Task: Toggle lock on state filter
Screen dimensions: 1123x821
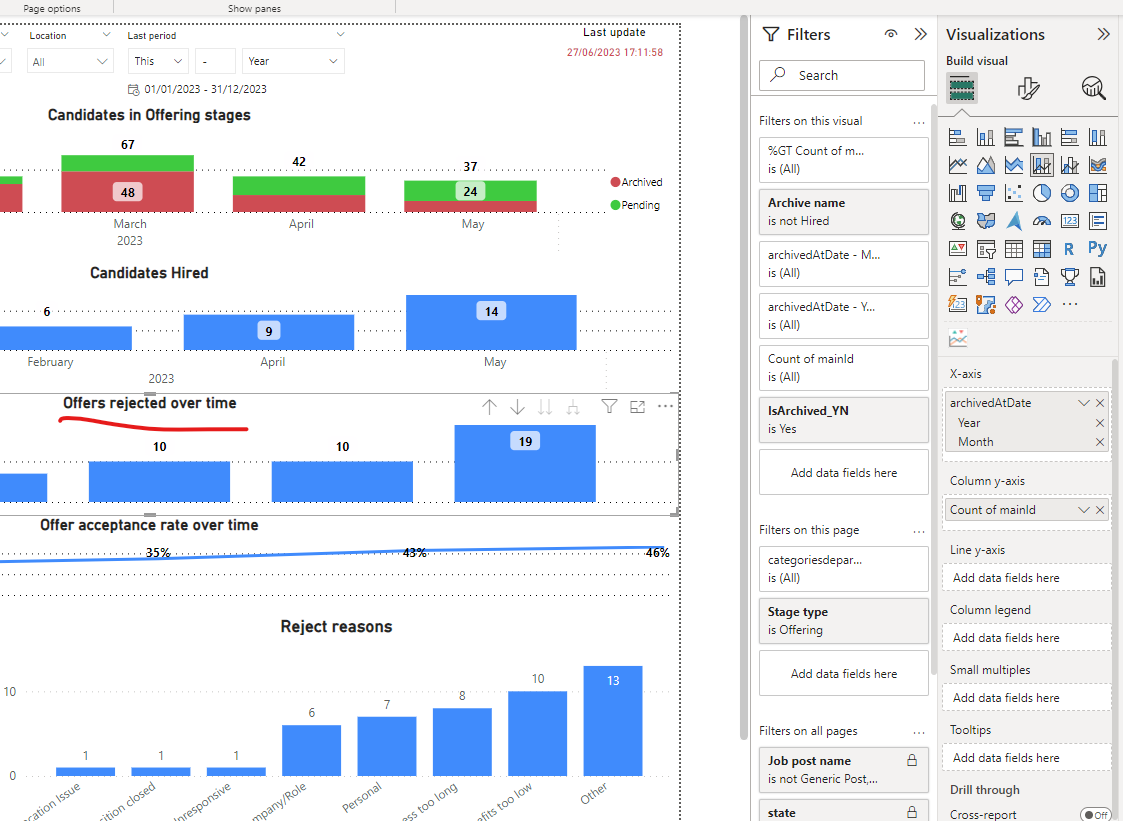Action: [x=912, y=812]
